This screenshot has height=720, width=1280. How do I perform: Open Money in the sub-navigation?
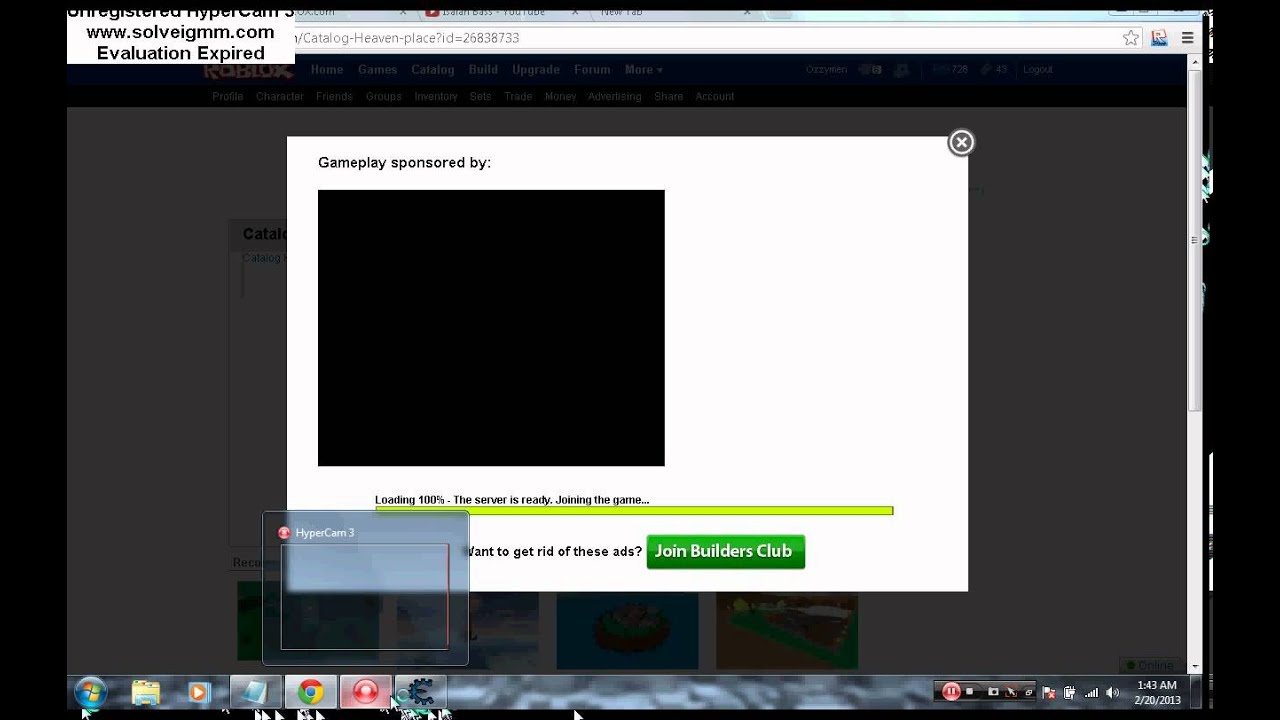tap(561, 97)
